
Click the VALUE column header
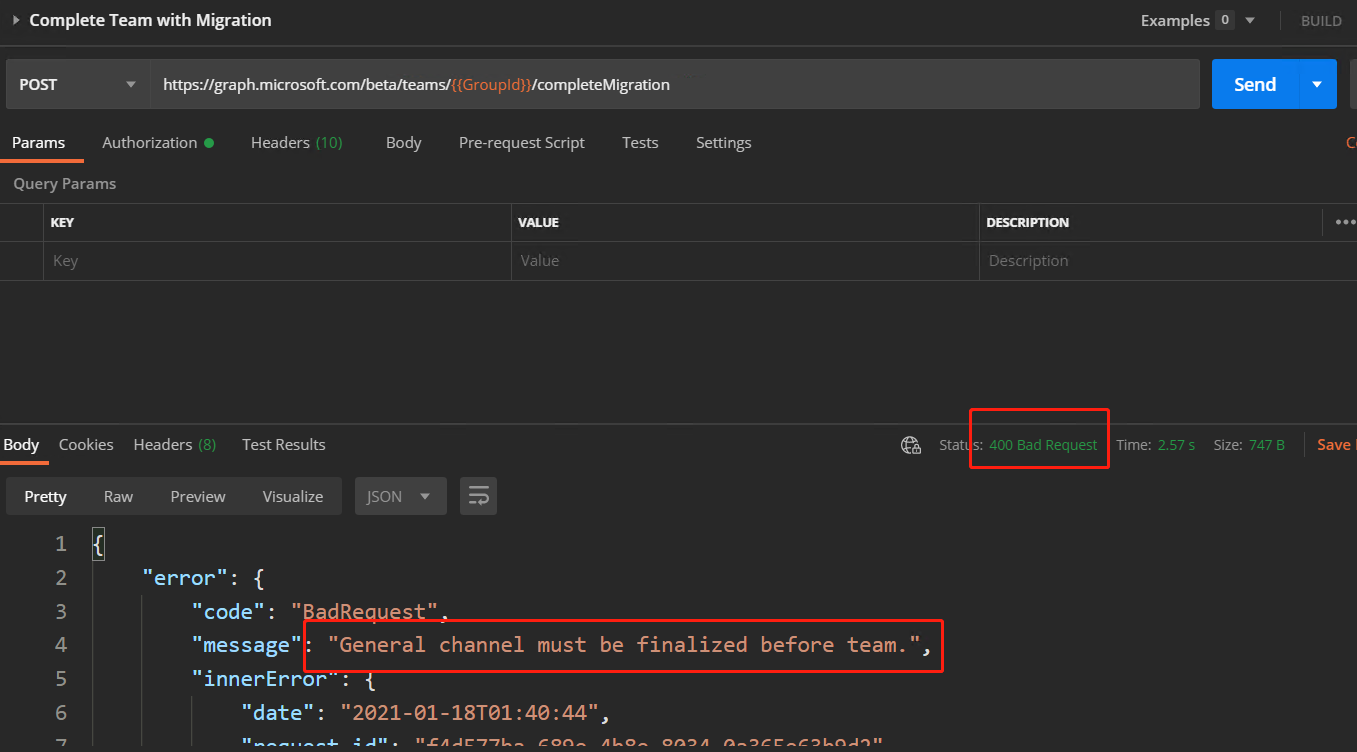(538, 223)
